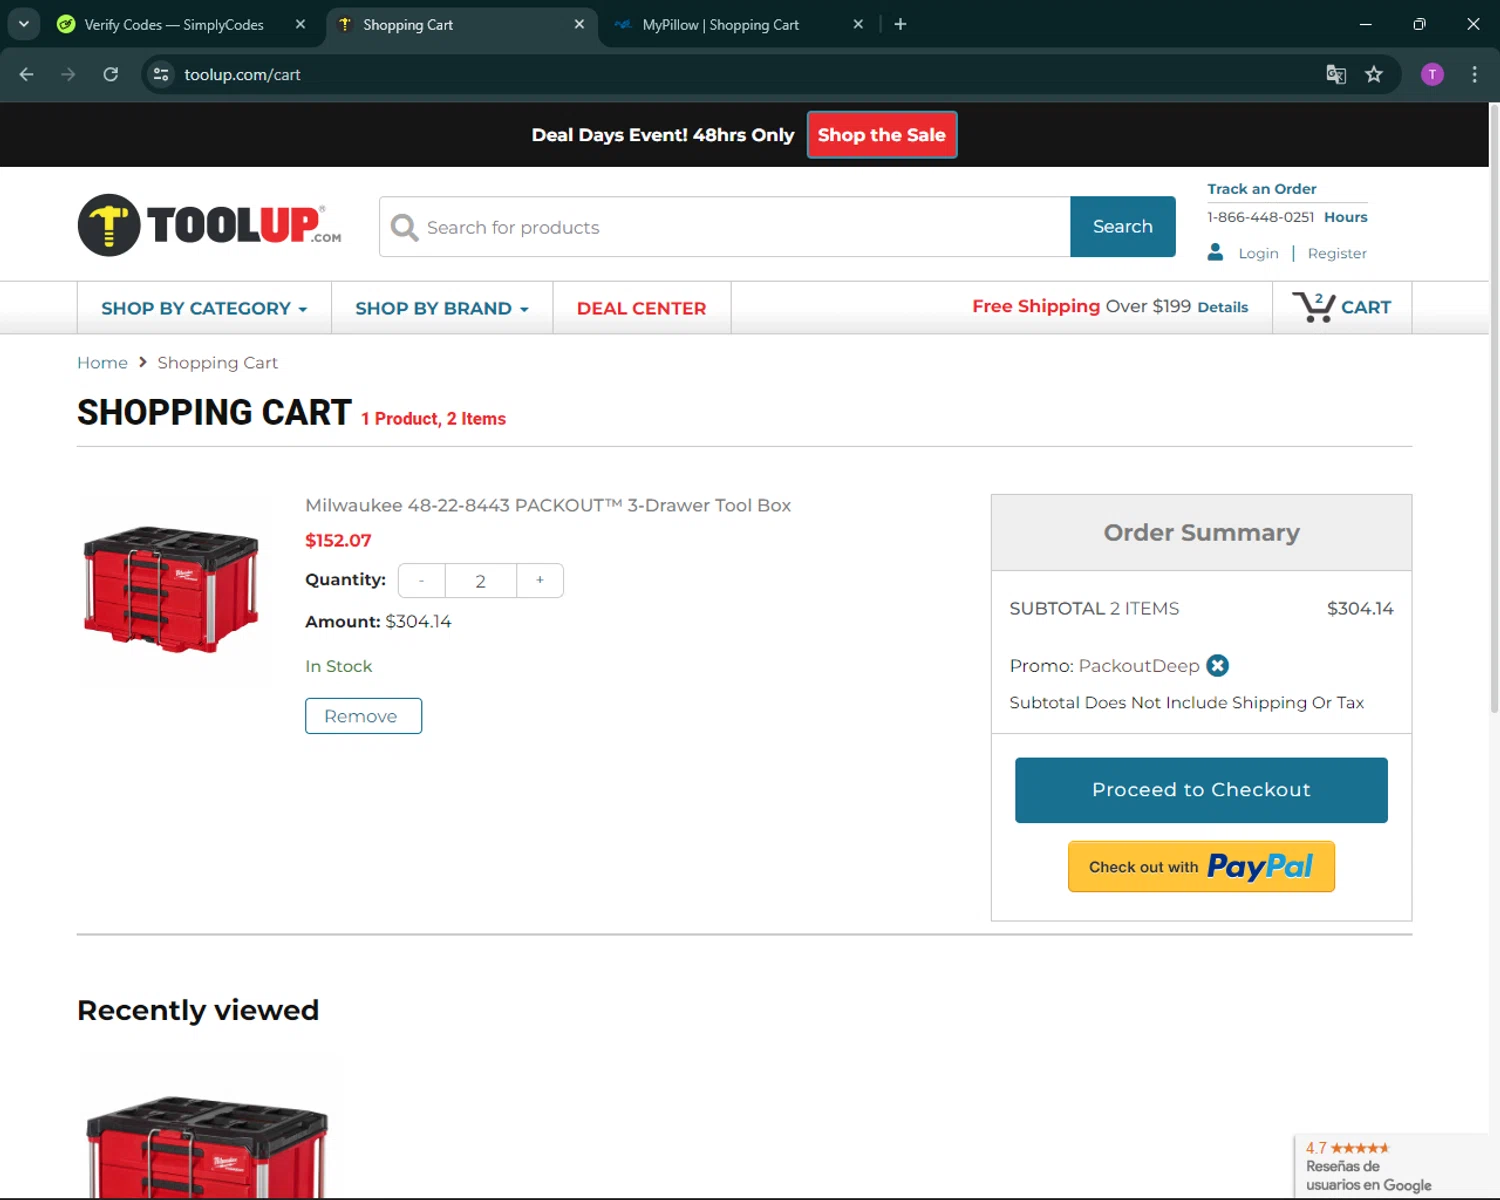Switch to MyPillow Shopping Cart tab
Screen dimensions: 1500x1200
click(720, 24)
